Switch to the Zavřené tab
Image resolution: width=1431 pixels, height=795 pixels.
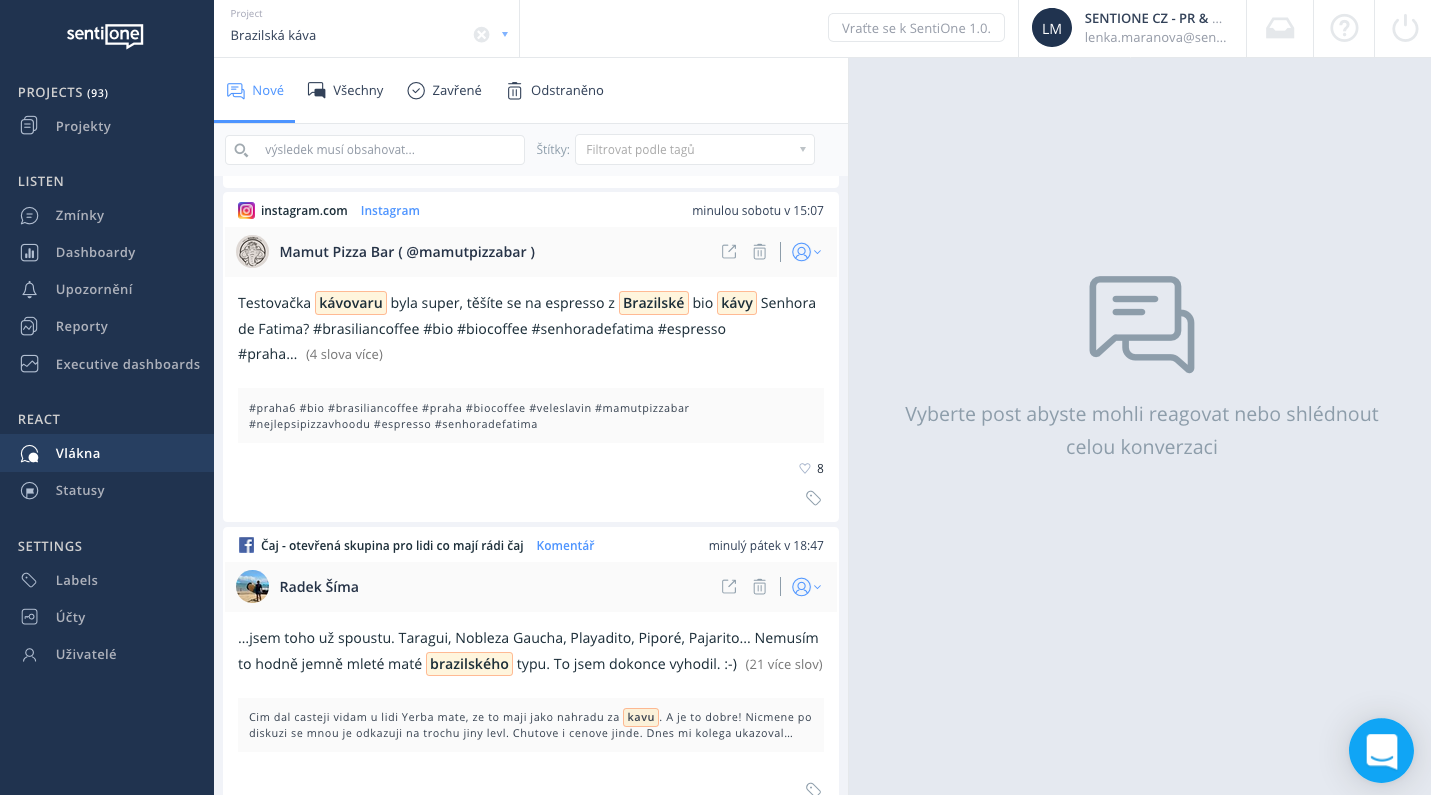[445, 91]
